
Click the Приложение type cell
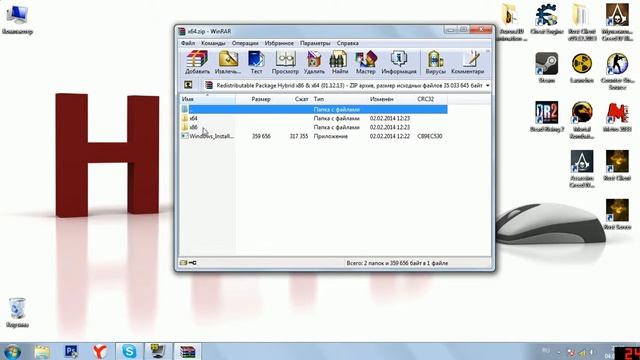pyautogui.click(x=331, y=136)
